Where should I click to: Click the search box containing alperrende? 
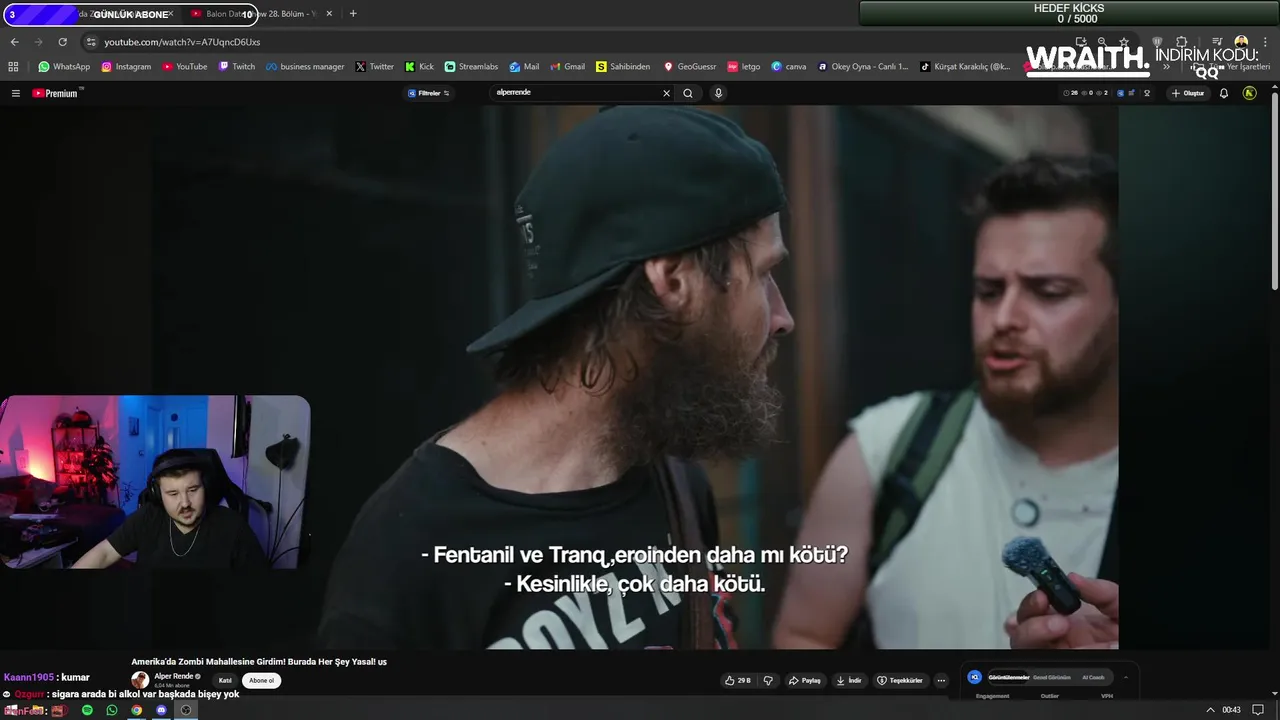pyautogui.click(x=577, y=93)
